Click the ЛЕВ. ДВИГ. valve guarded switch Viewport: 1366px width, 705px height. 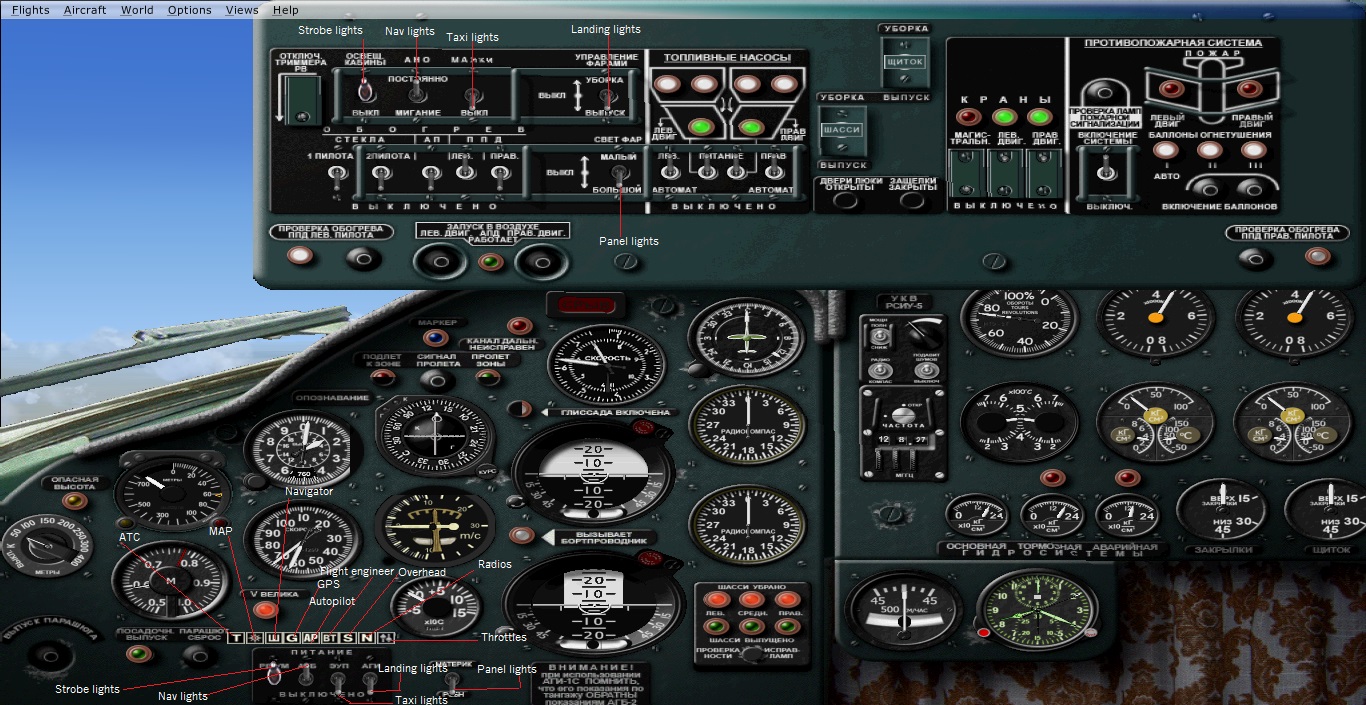coord(1004,174)
